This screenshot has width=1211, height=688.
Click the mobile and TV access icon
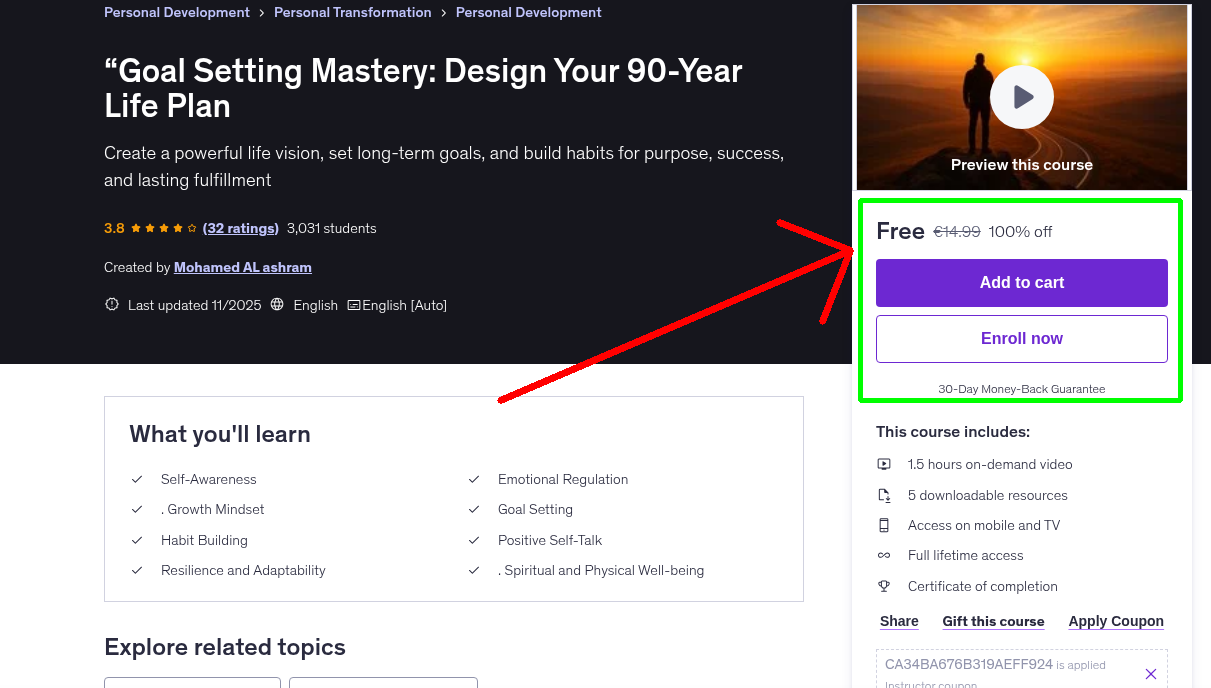tap(884, 525)
